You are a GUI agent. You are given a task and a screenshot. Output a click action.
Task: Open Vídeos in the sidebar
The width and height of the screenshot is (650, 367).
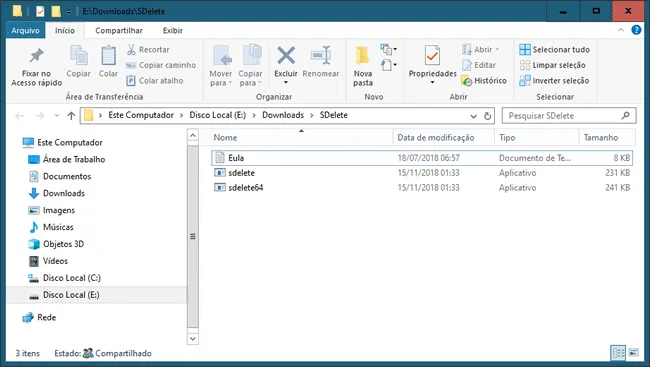pyautogui.click(x=48, y=261)
